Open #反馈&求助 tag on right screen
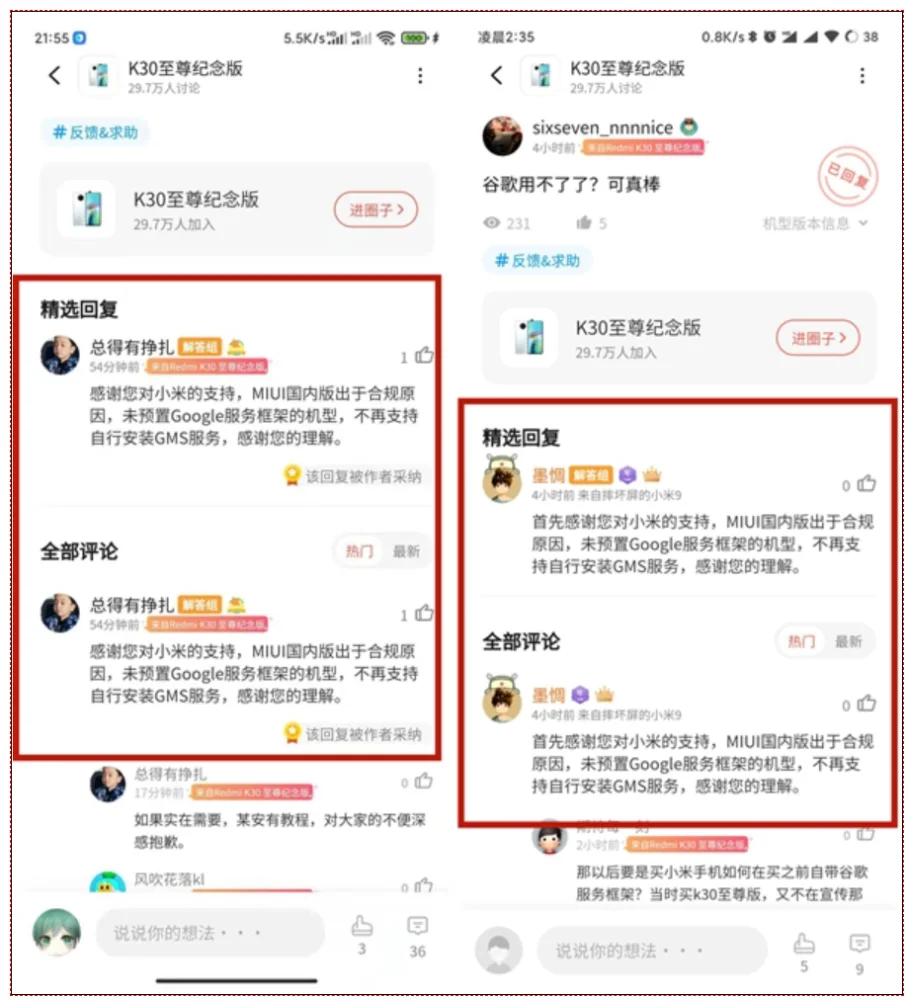 (537, 260)
